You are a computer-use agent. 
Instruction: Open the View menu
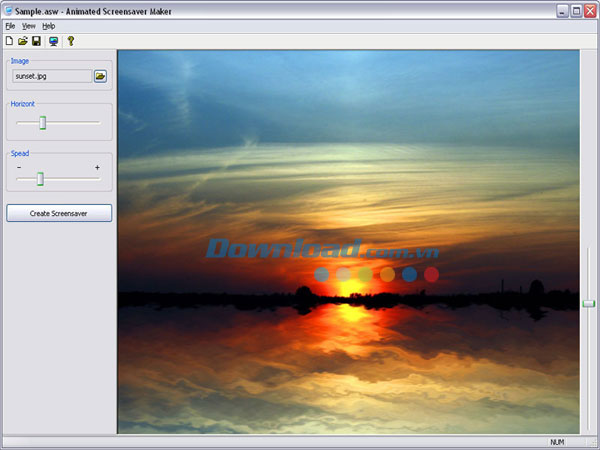click(29, 26)
